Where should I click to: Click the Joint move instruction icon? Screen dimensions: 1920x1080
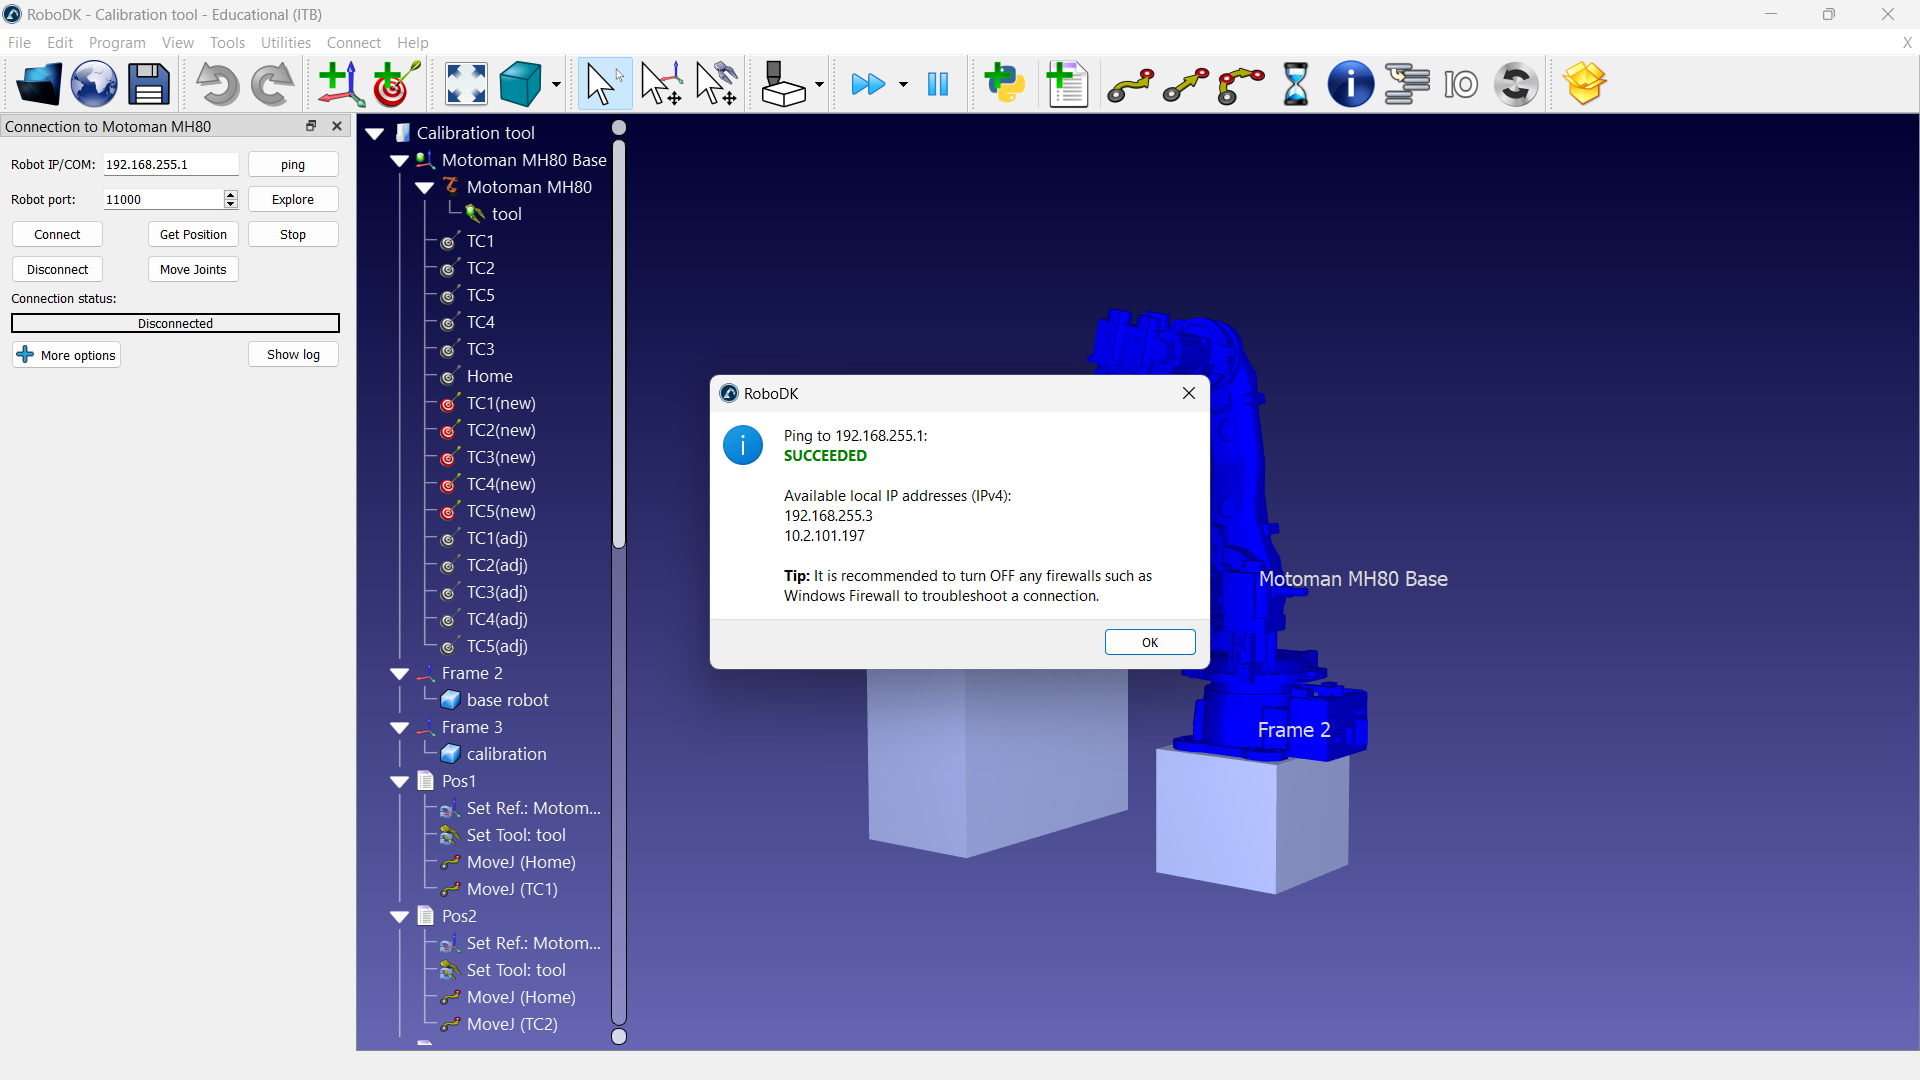point(1130,84)
